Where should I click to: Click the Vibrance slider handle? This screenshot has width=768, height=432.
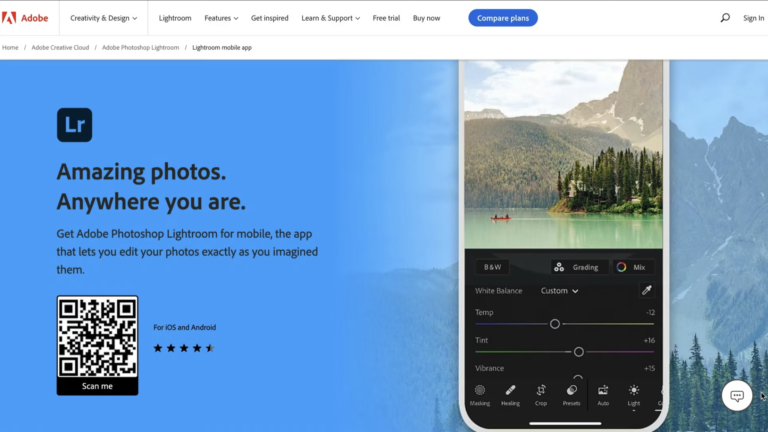click(x=578, y=378)
